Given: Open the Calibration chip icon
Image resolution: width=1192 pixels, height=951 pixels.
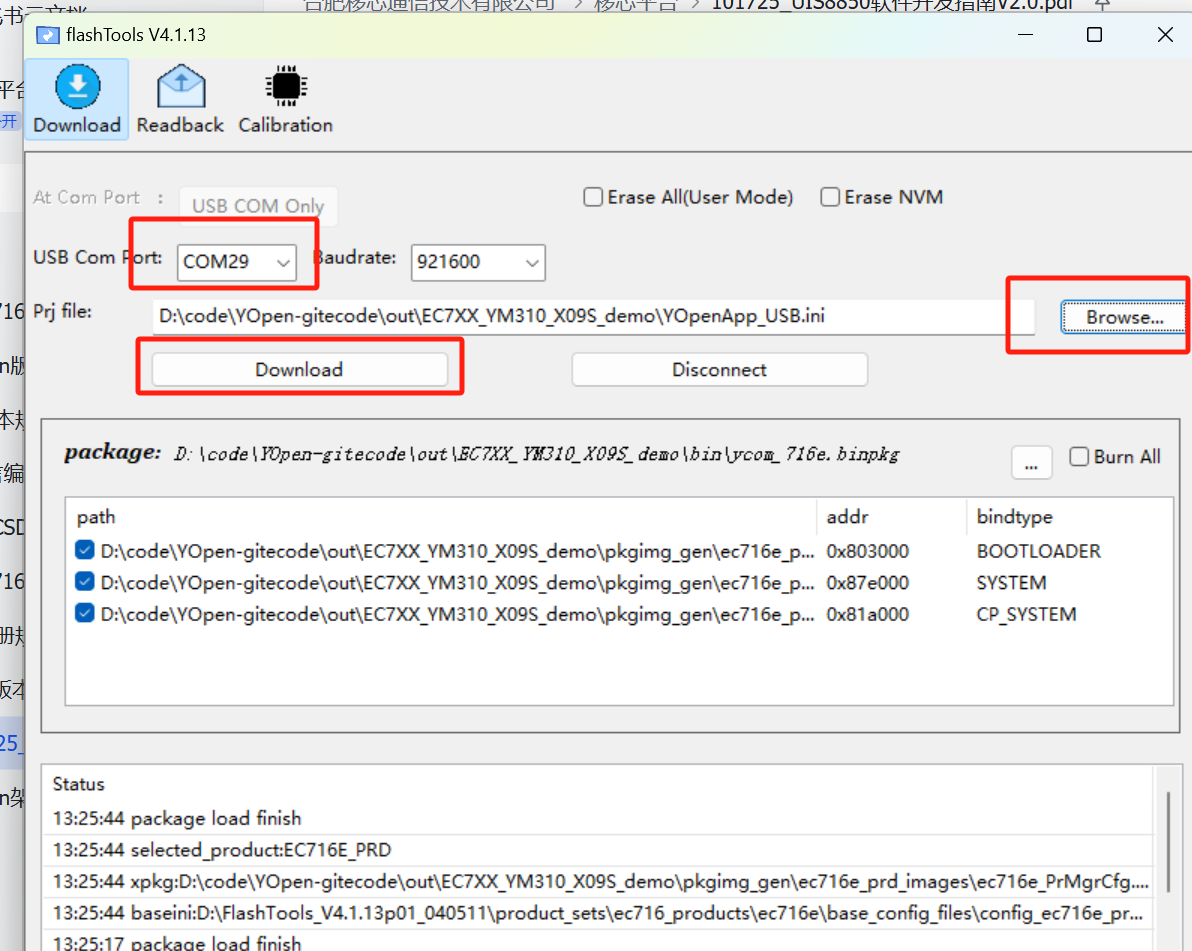Looking at the screenshot, I should 285,99.
